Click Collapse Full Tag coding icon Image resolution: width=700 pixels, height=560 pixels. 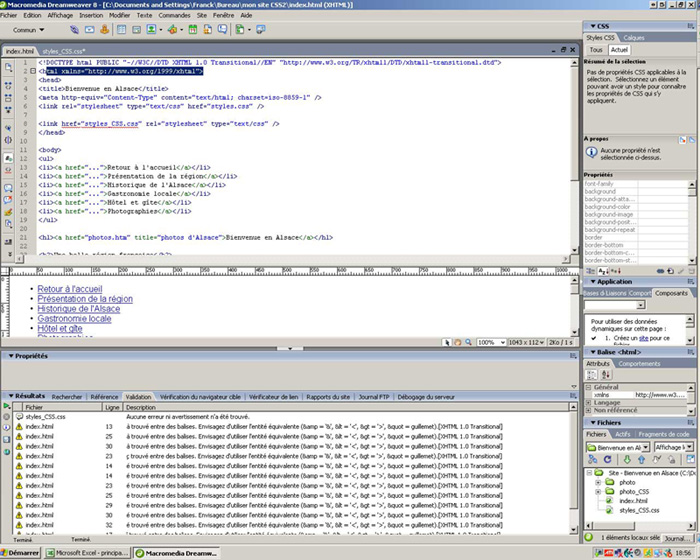8,86
